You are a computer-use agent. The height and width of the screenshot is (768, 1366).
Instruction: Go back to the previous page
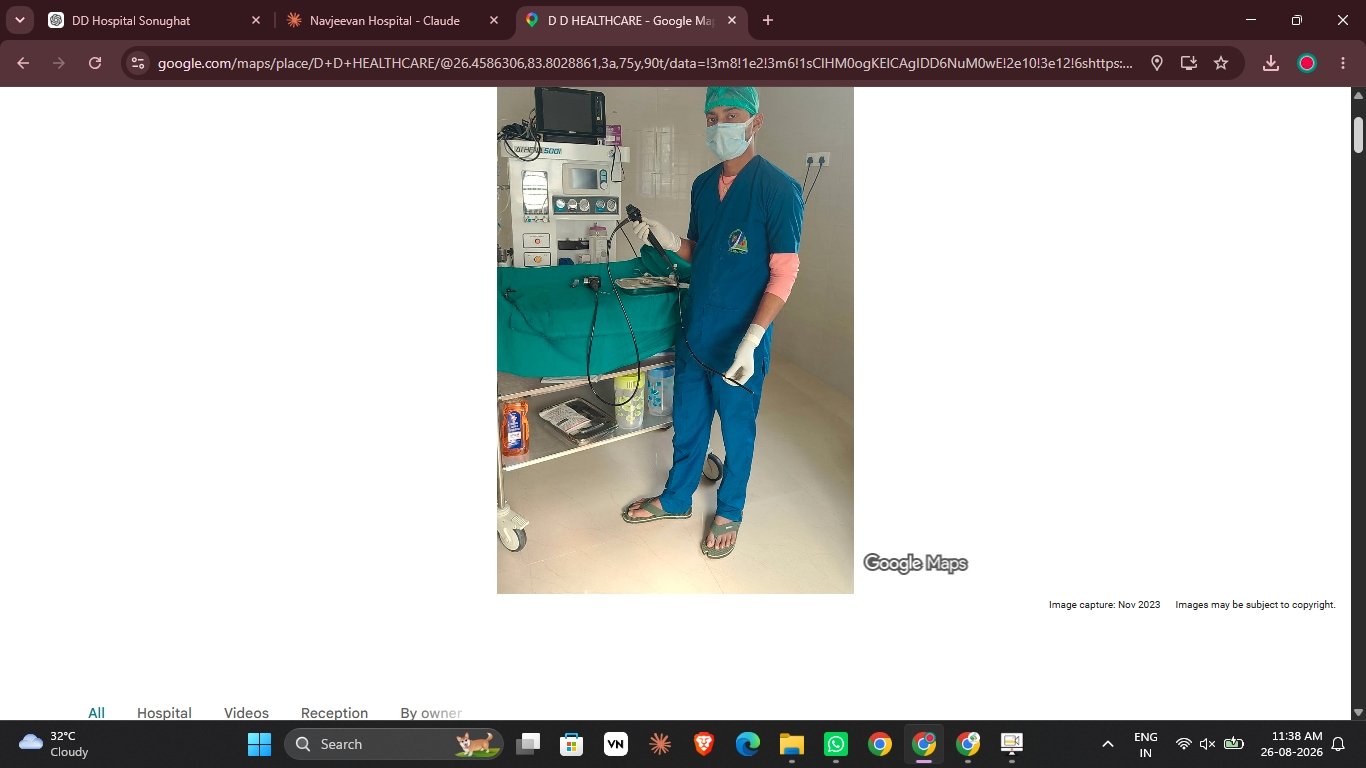(23, 63)
